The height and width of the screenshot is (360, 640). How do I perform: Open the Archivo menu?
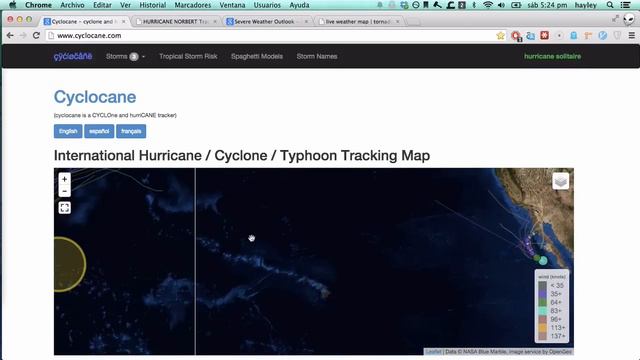[72, 5]
